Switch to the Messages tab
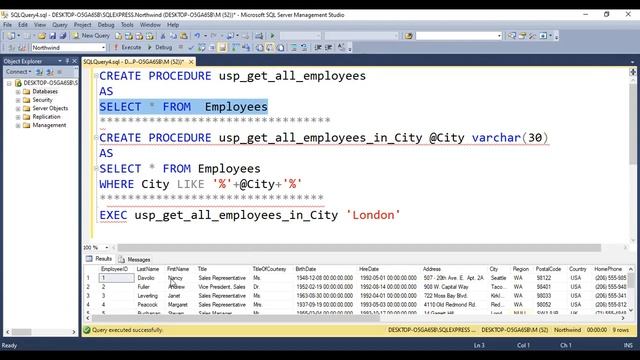The width and height of the screenshot is (640, 360). (x=134, y=260)
